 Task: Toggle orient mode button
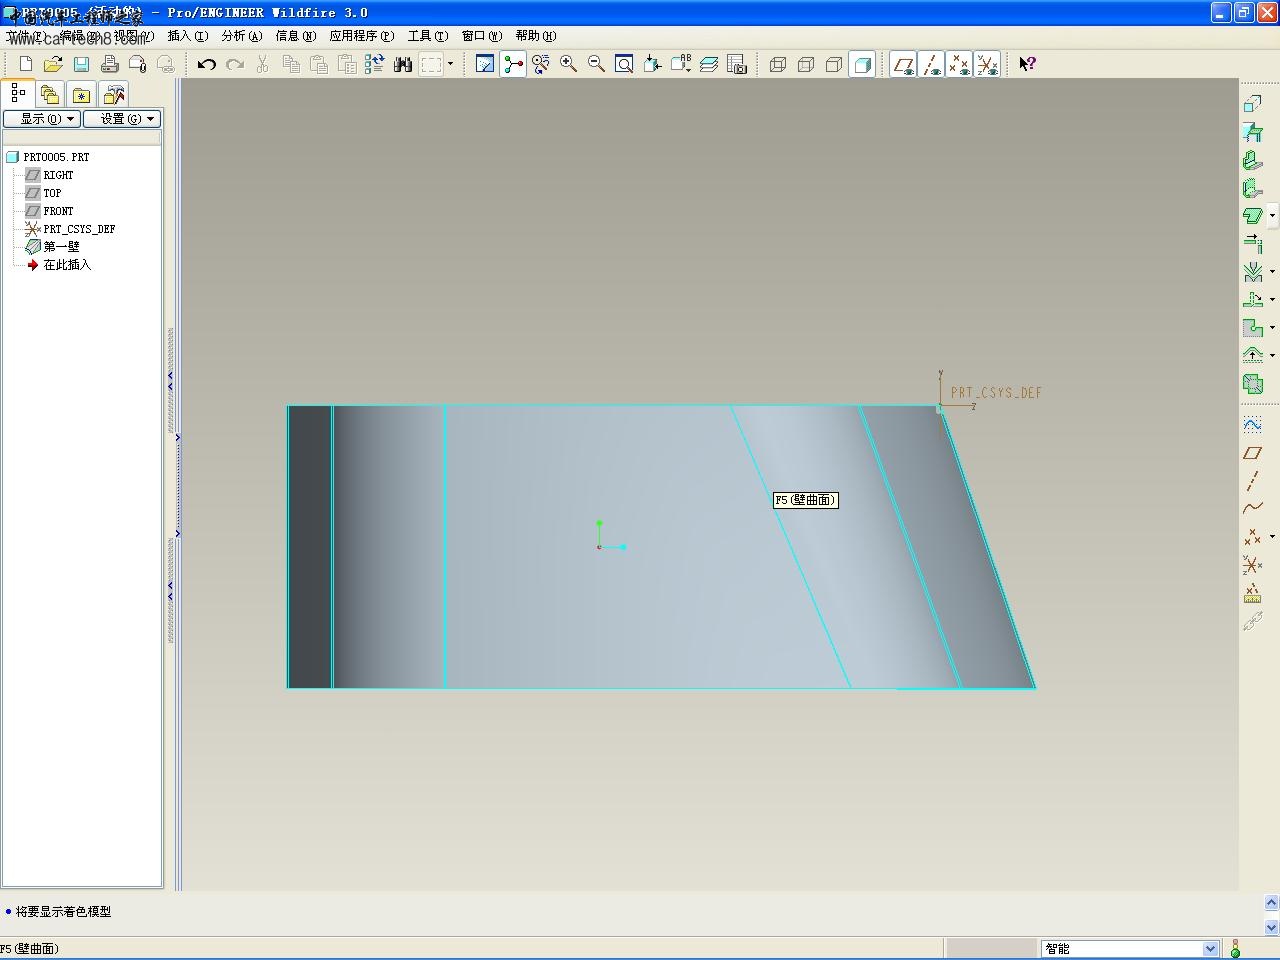541,64
